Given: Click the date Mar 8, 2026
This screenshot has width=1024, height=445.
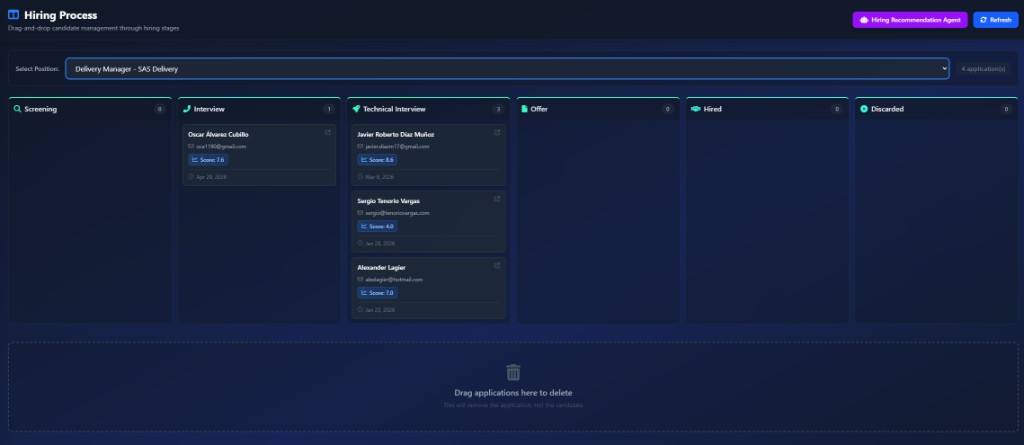Looking at the screenshot, I should point(379,177).
